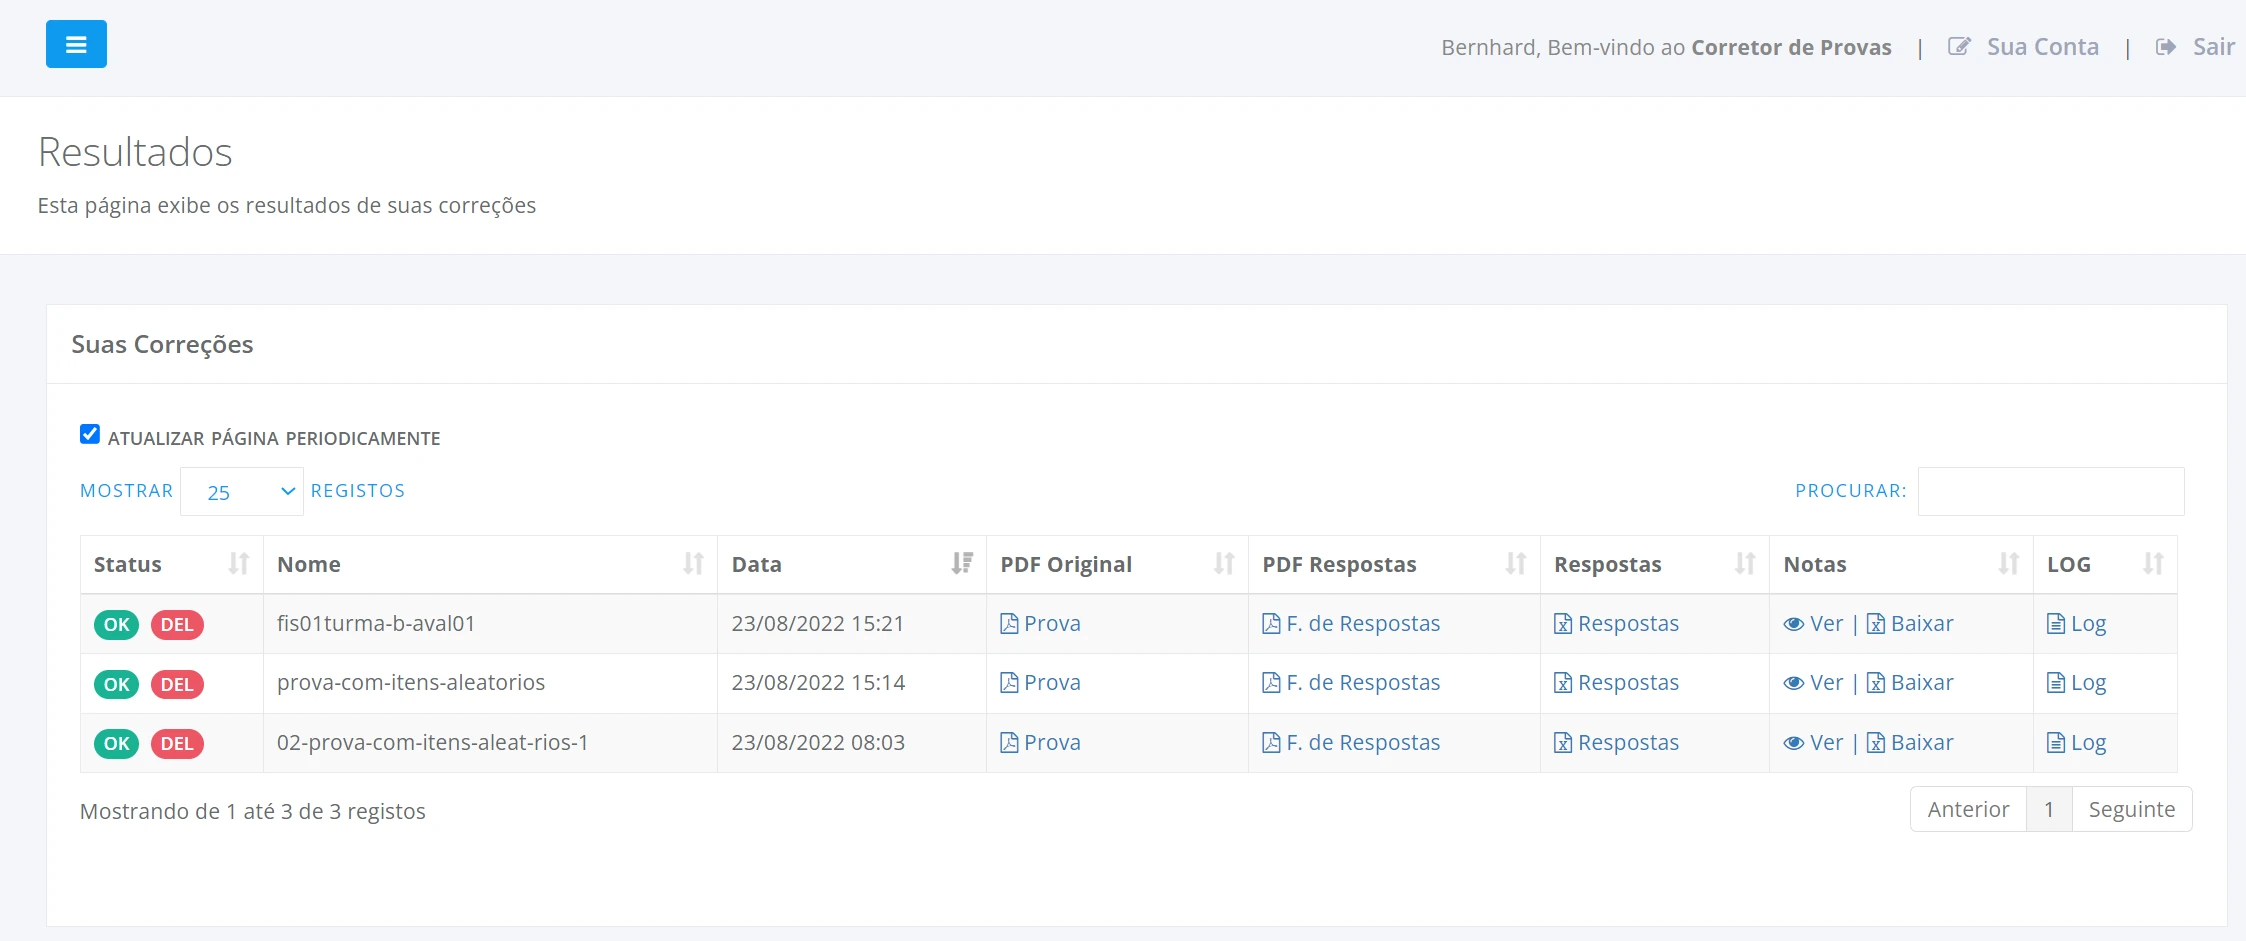The width and height of the screenshot is (2246, 941).
Task: Baixar notas for prova-com-itens-aleatorios
Action: (1910, 683)
